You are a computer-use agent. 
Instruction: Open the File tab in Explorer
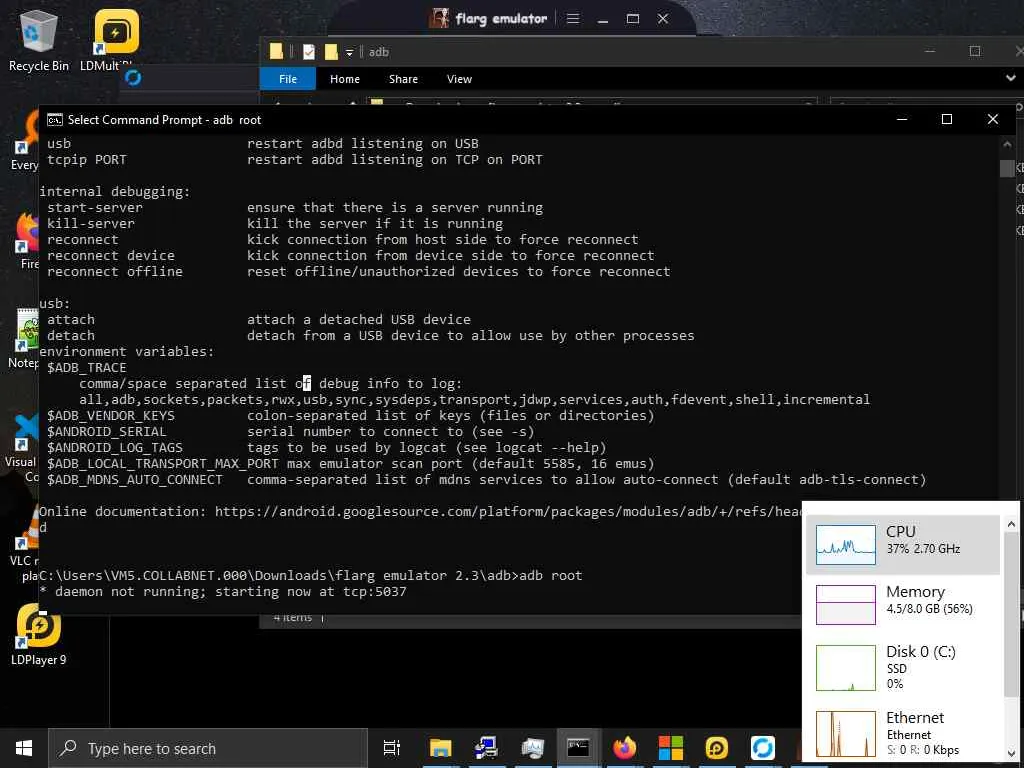pos(287,79)
